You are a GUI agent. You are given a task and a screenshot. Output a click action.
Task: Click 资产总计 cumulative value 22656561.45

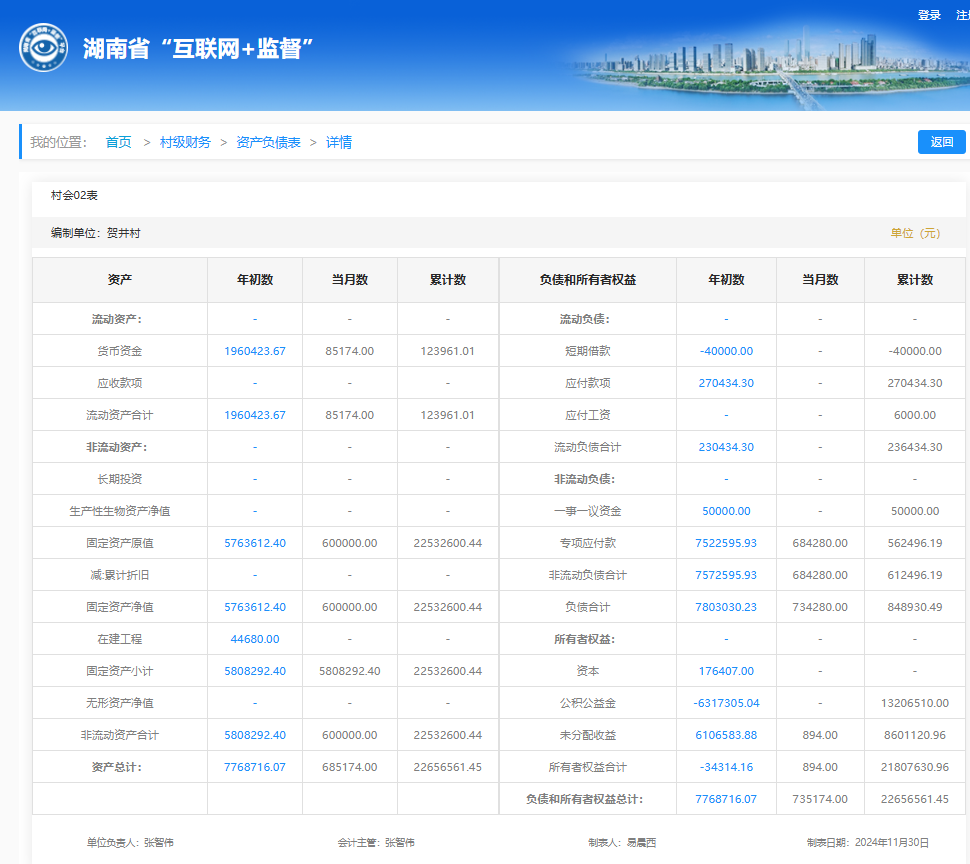pos(448,767)
